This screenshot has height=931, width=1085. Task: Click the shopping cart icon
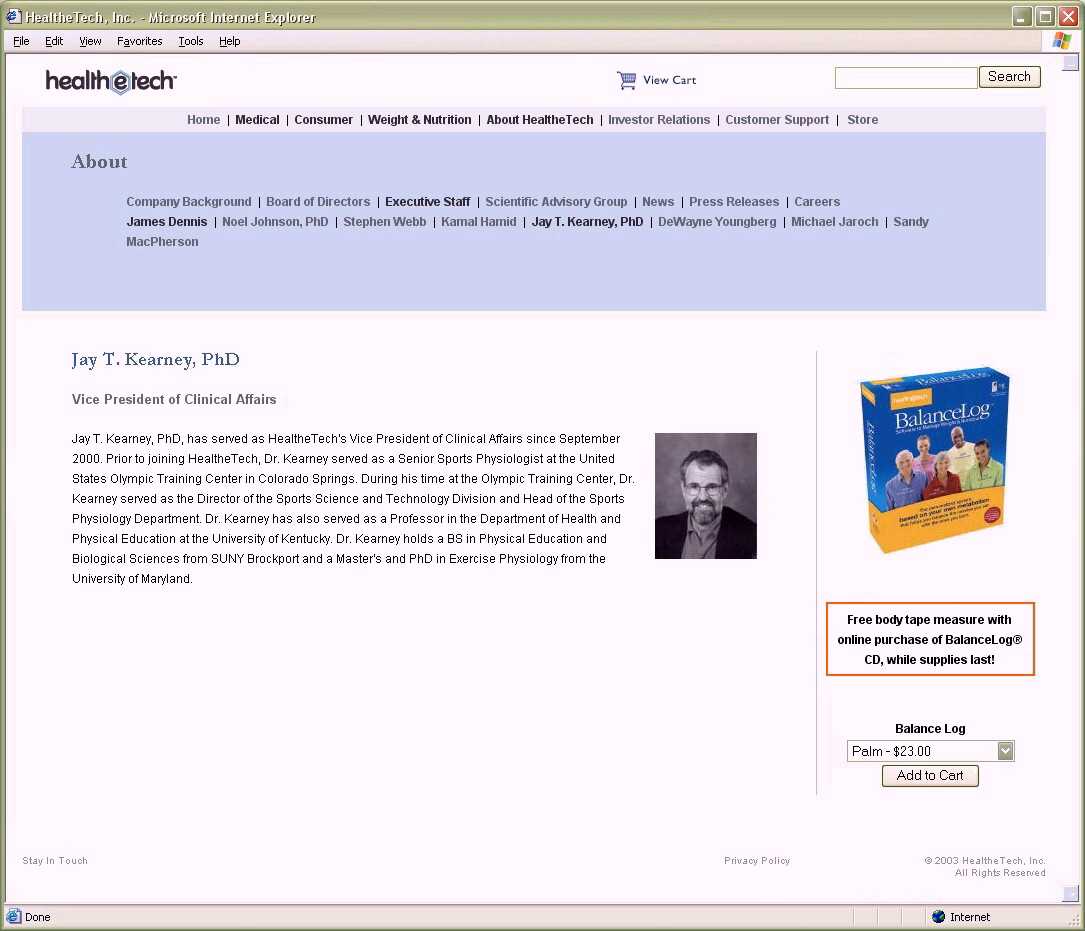tap(627, 80)
